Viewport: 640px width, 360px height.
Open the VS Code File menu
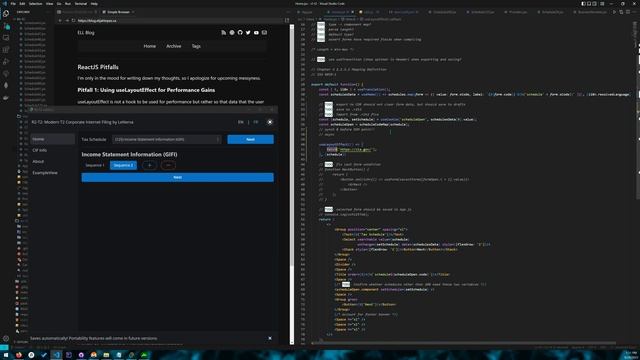pyautogui.click(x=13, y=4)
